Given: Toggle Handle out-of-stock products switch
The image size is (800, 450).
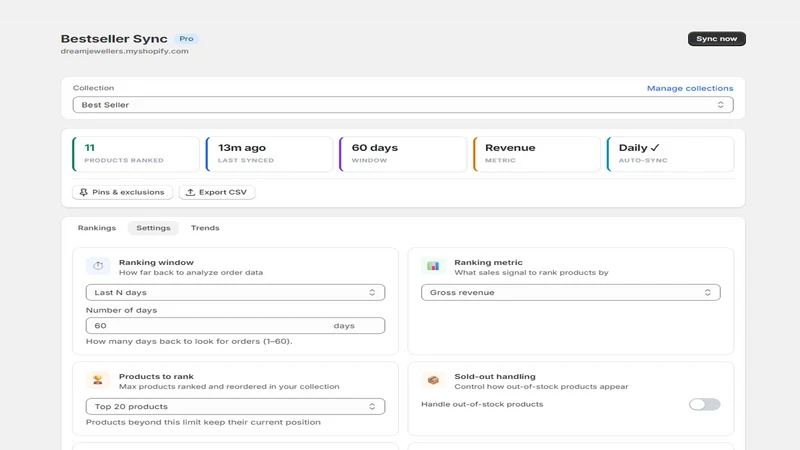Looking at the screenshot, I should click(705, 405).
